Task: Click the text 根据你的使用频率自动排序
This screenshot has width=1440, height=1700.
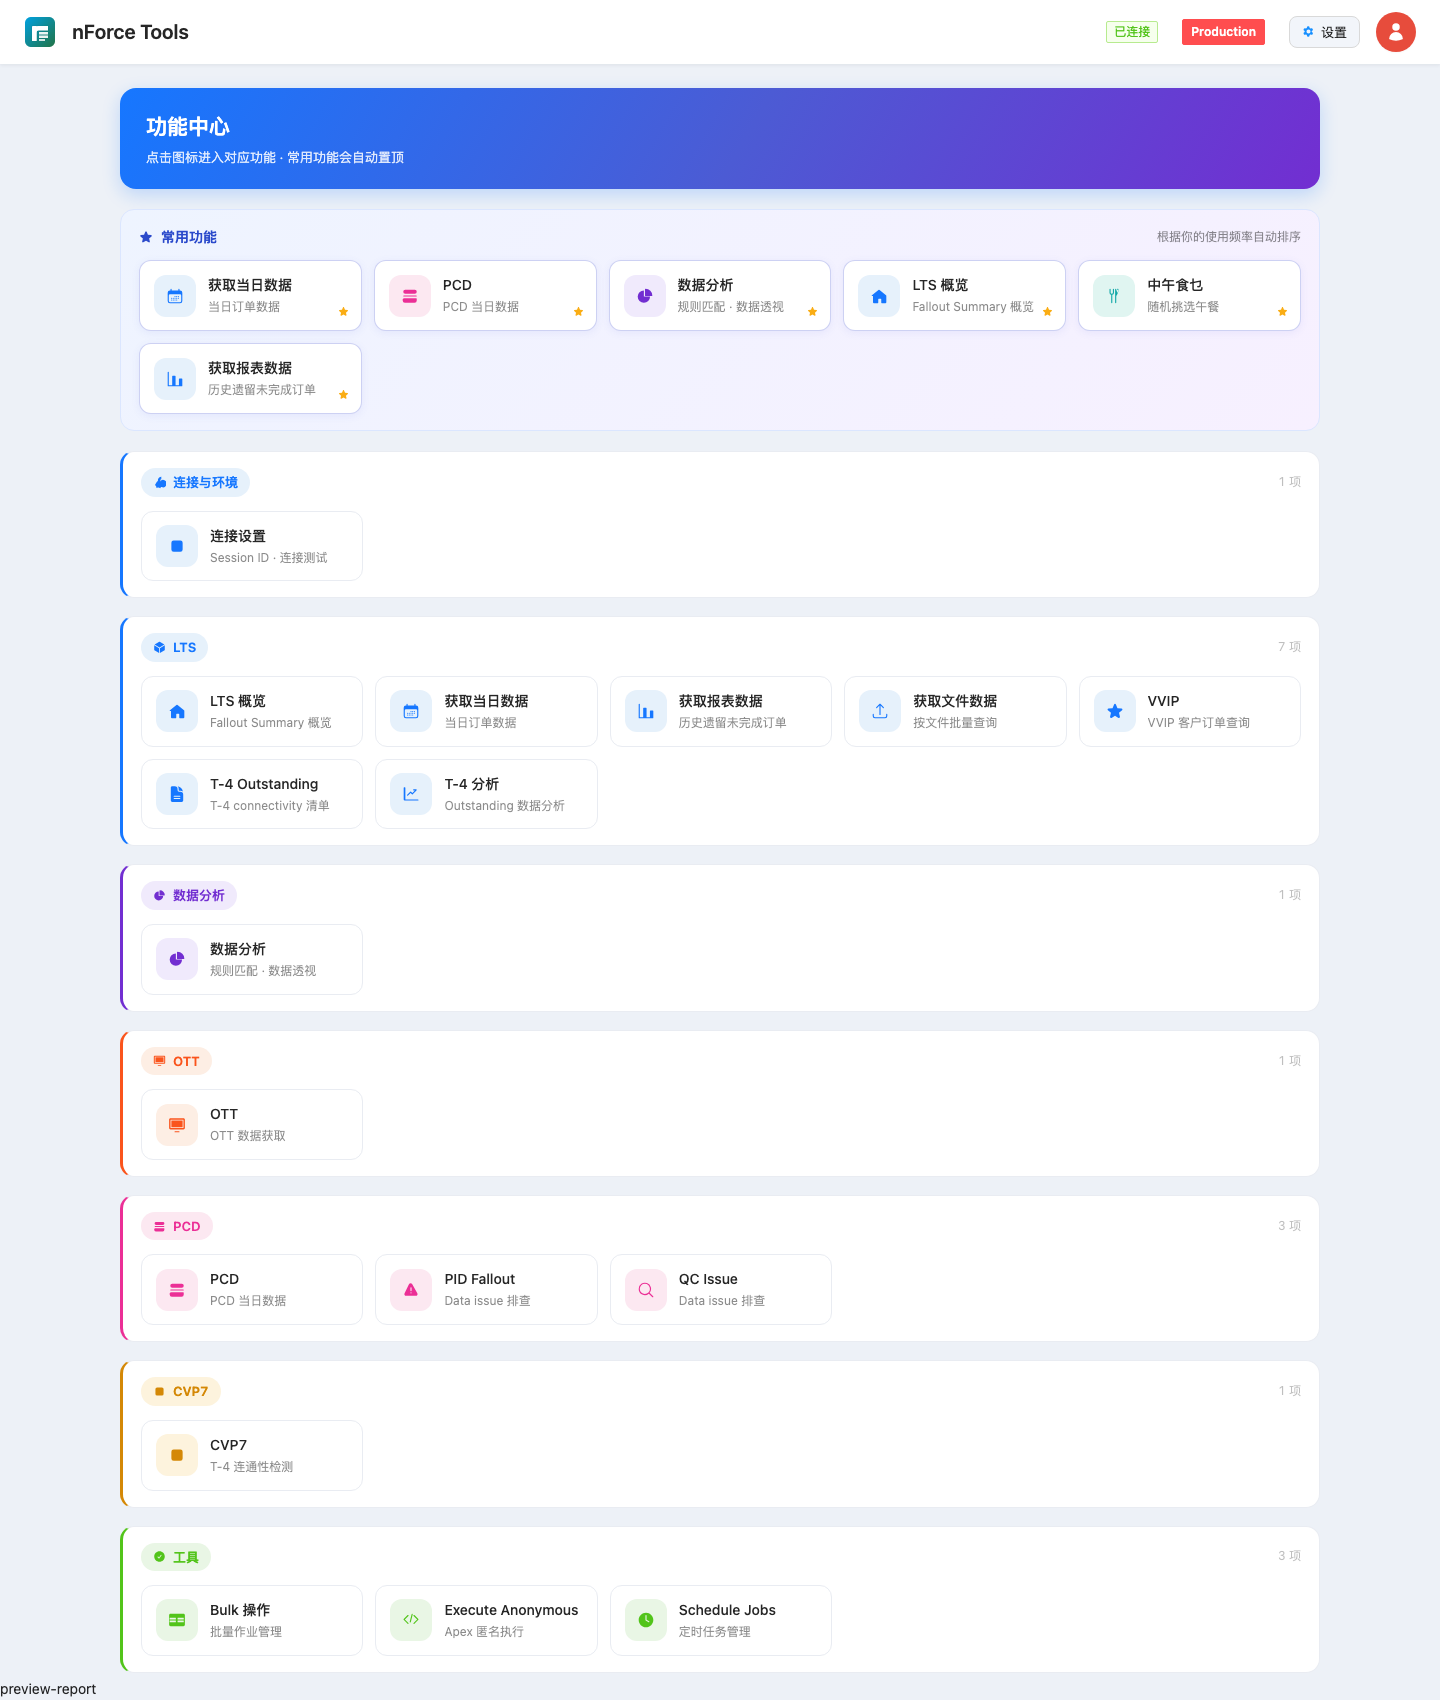Action: click(1229, 237)
